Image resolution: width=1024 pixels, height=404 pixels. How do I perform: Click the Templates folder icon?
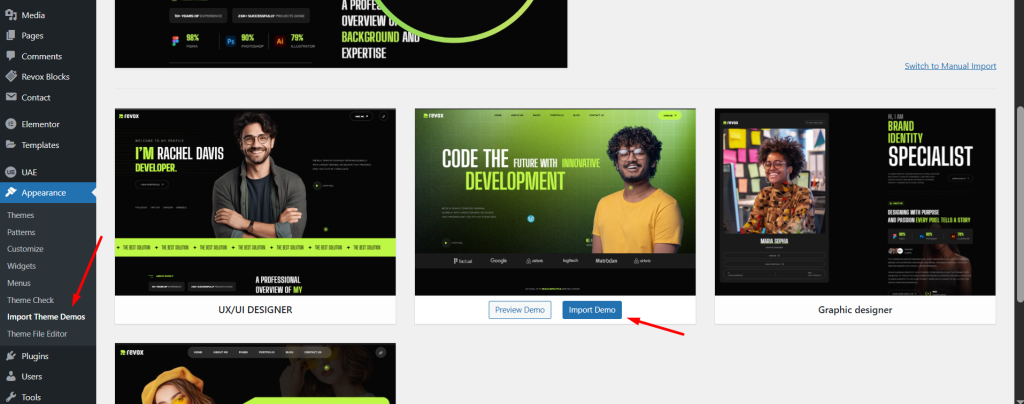coord(10,145)
